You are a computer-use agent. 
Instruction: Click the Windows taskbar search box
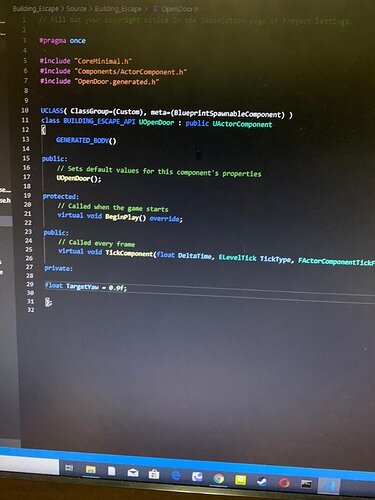coord(29,465)
